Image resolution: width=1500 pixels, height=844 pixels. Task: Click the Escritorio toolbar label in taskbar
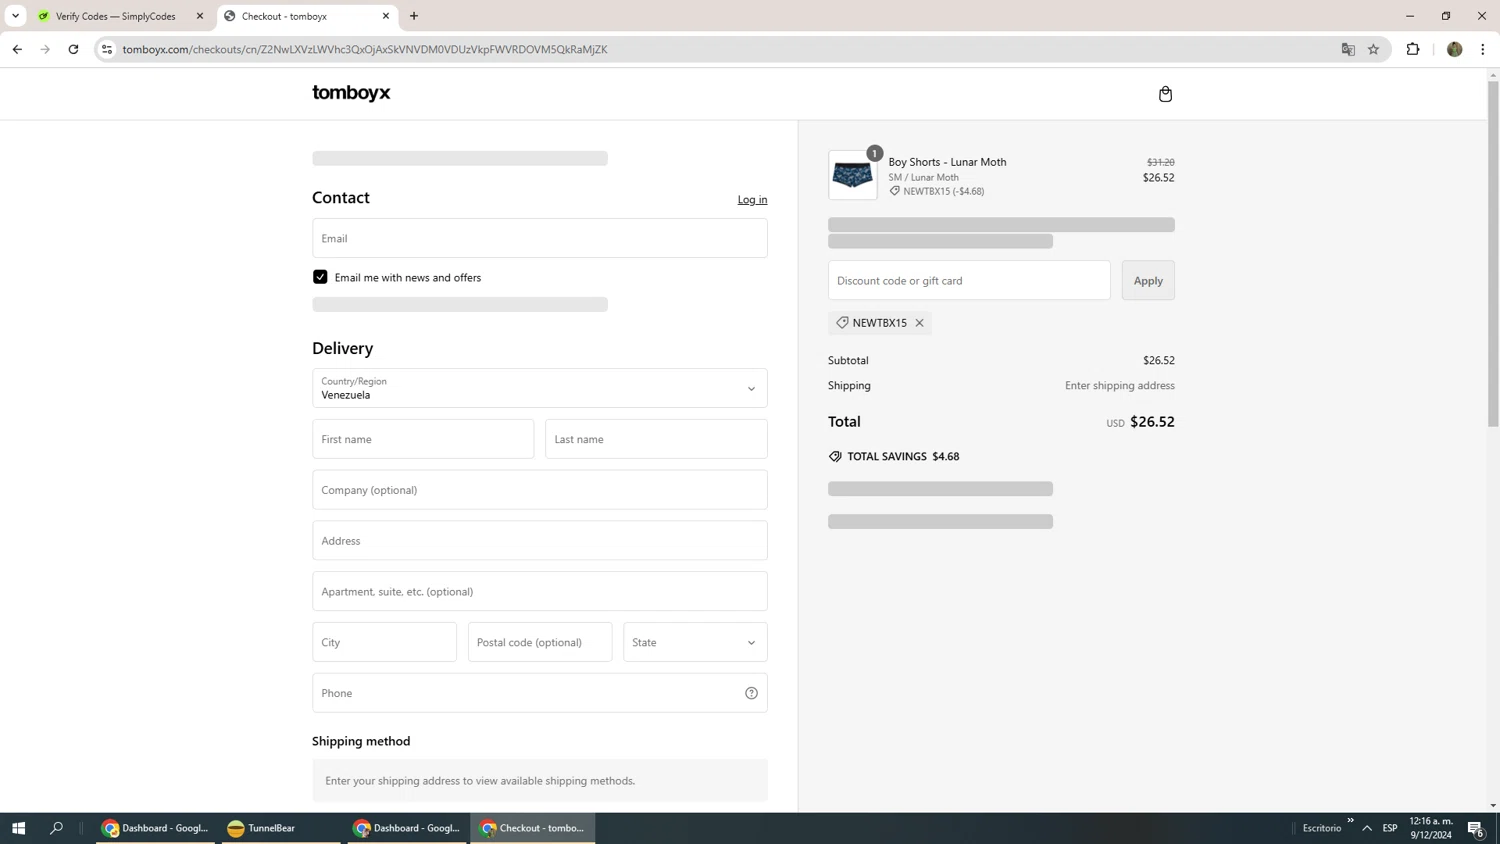1322,828
